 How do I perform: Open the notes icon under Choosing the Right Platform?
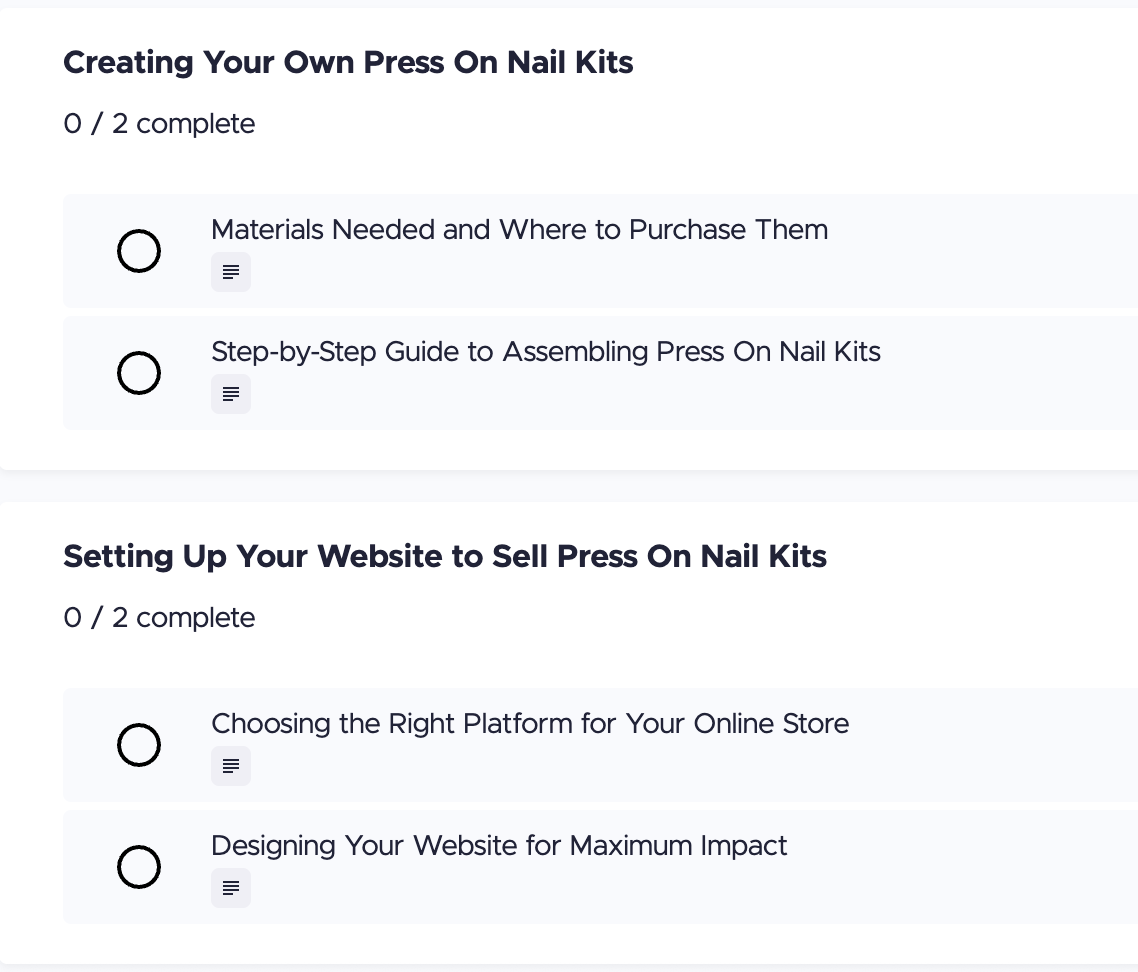(x=231, y=765)
